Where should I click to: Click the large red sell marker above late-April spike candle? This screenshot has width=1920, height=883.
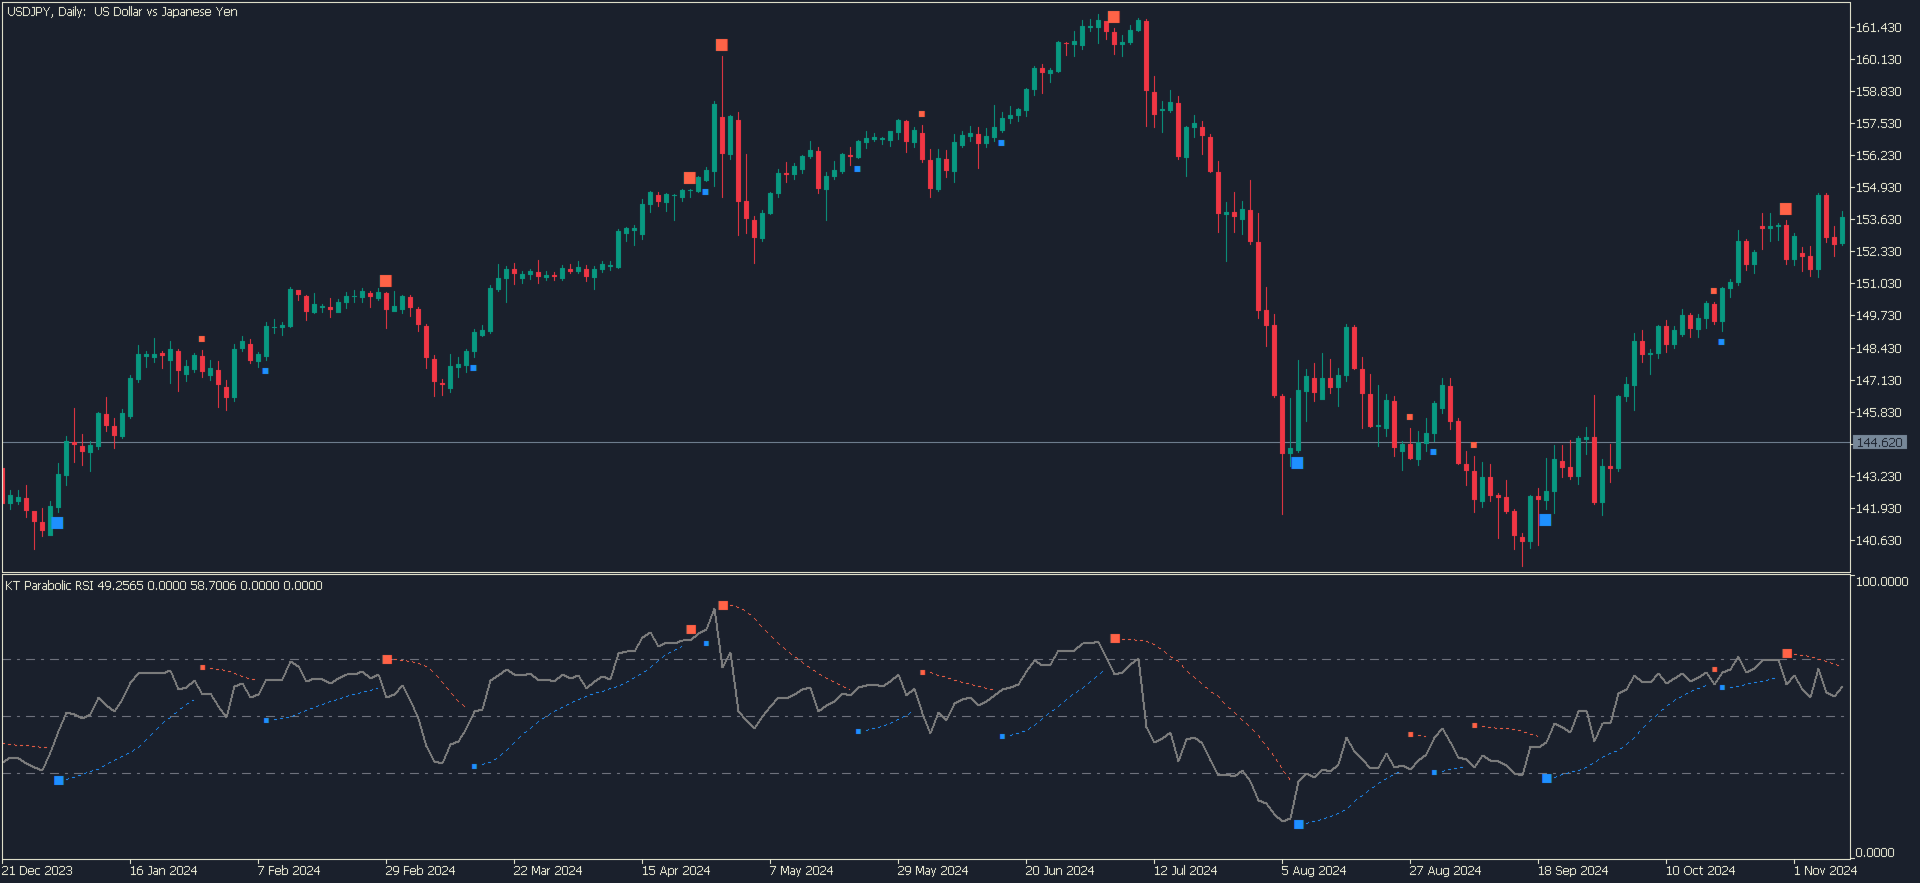(x=722, y=45)
